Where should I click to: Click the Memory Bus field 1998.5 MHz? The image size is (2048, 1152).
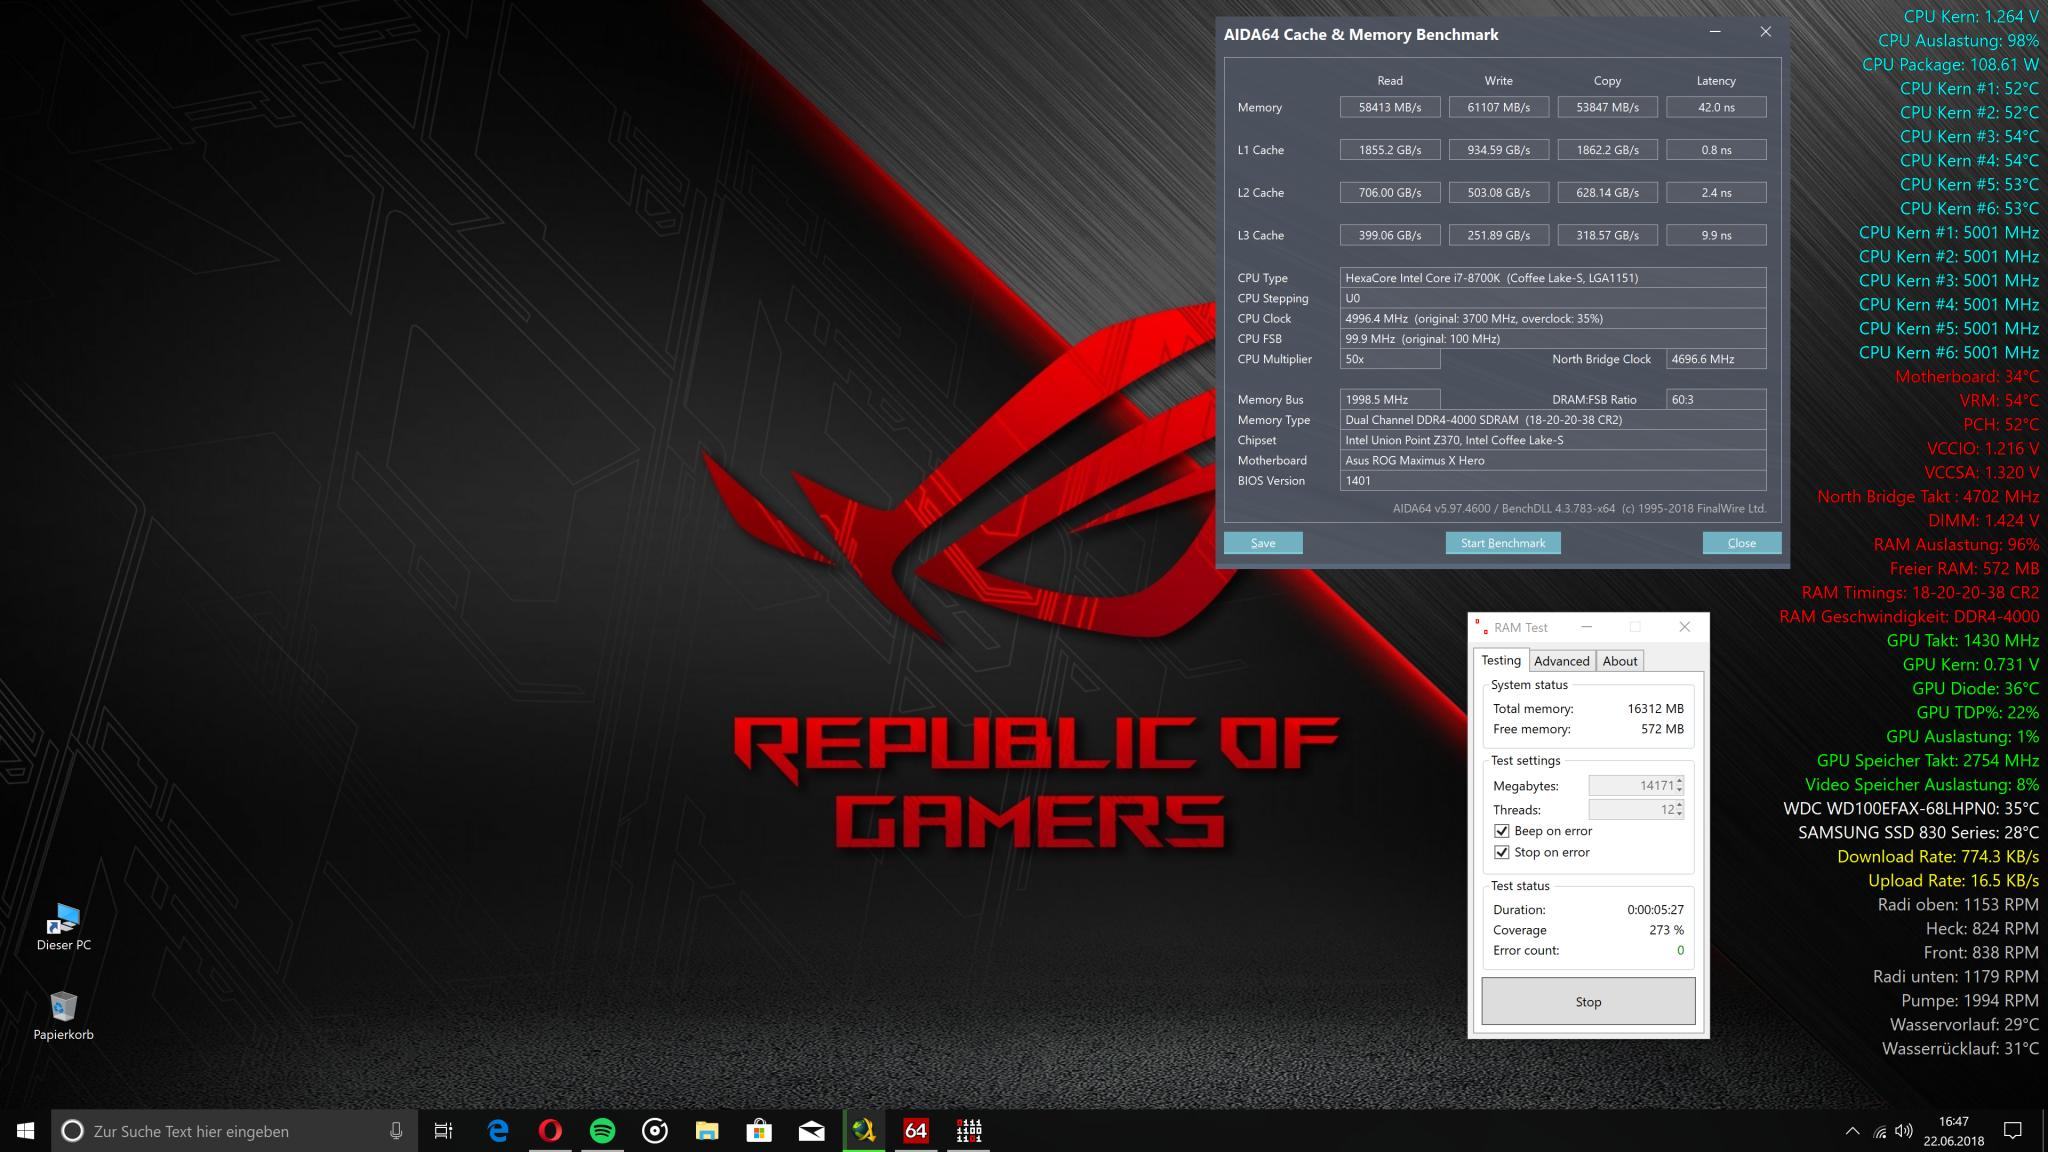click(x=1390, y=399)
